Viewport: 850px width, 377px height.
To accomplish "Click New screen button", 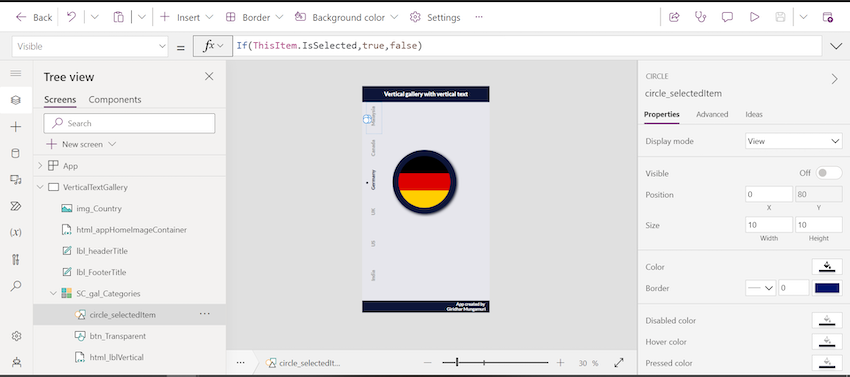I will click(x=81, y=144).
